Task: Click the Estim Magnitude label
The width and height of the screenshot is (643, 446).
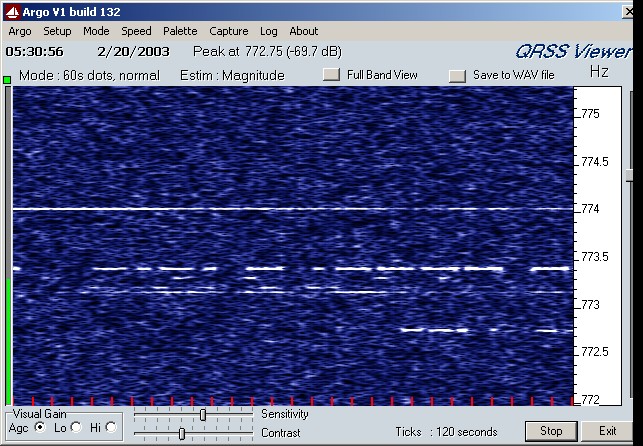Action: (232, 75)
